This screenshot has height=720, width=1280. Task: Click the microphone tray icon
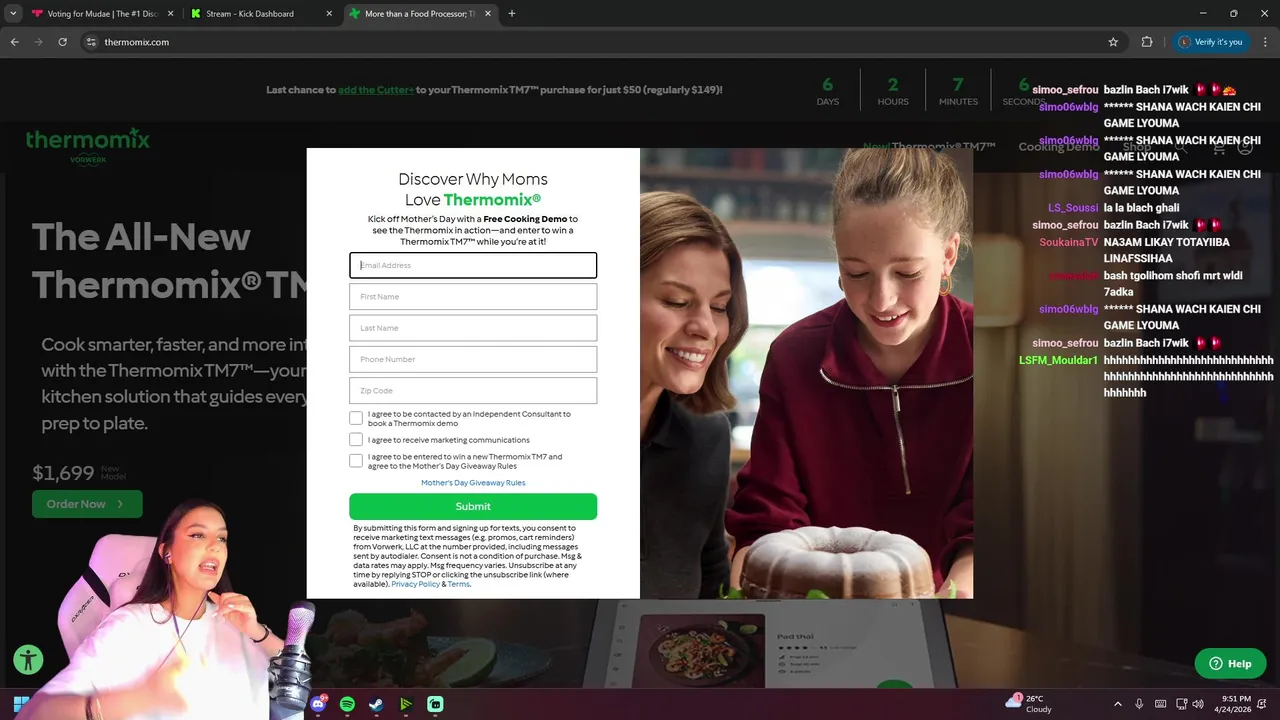tap(1140, 704)
